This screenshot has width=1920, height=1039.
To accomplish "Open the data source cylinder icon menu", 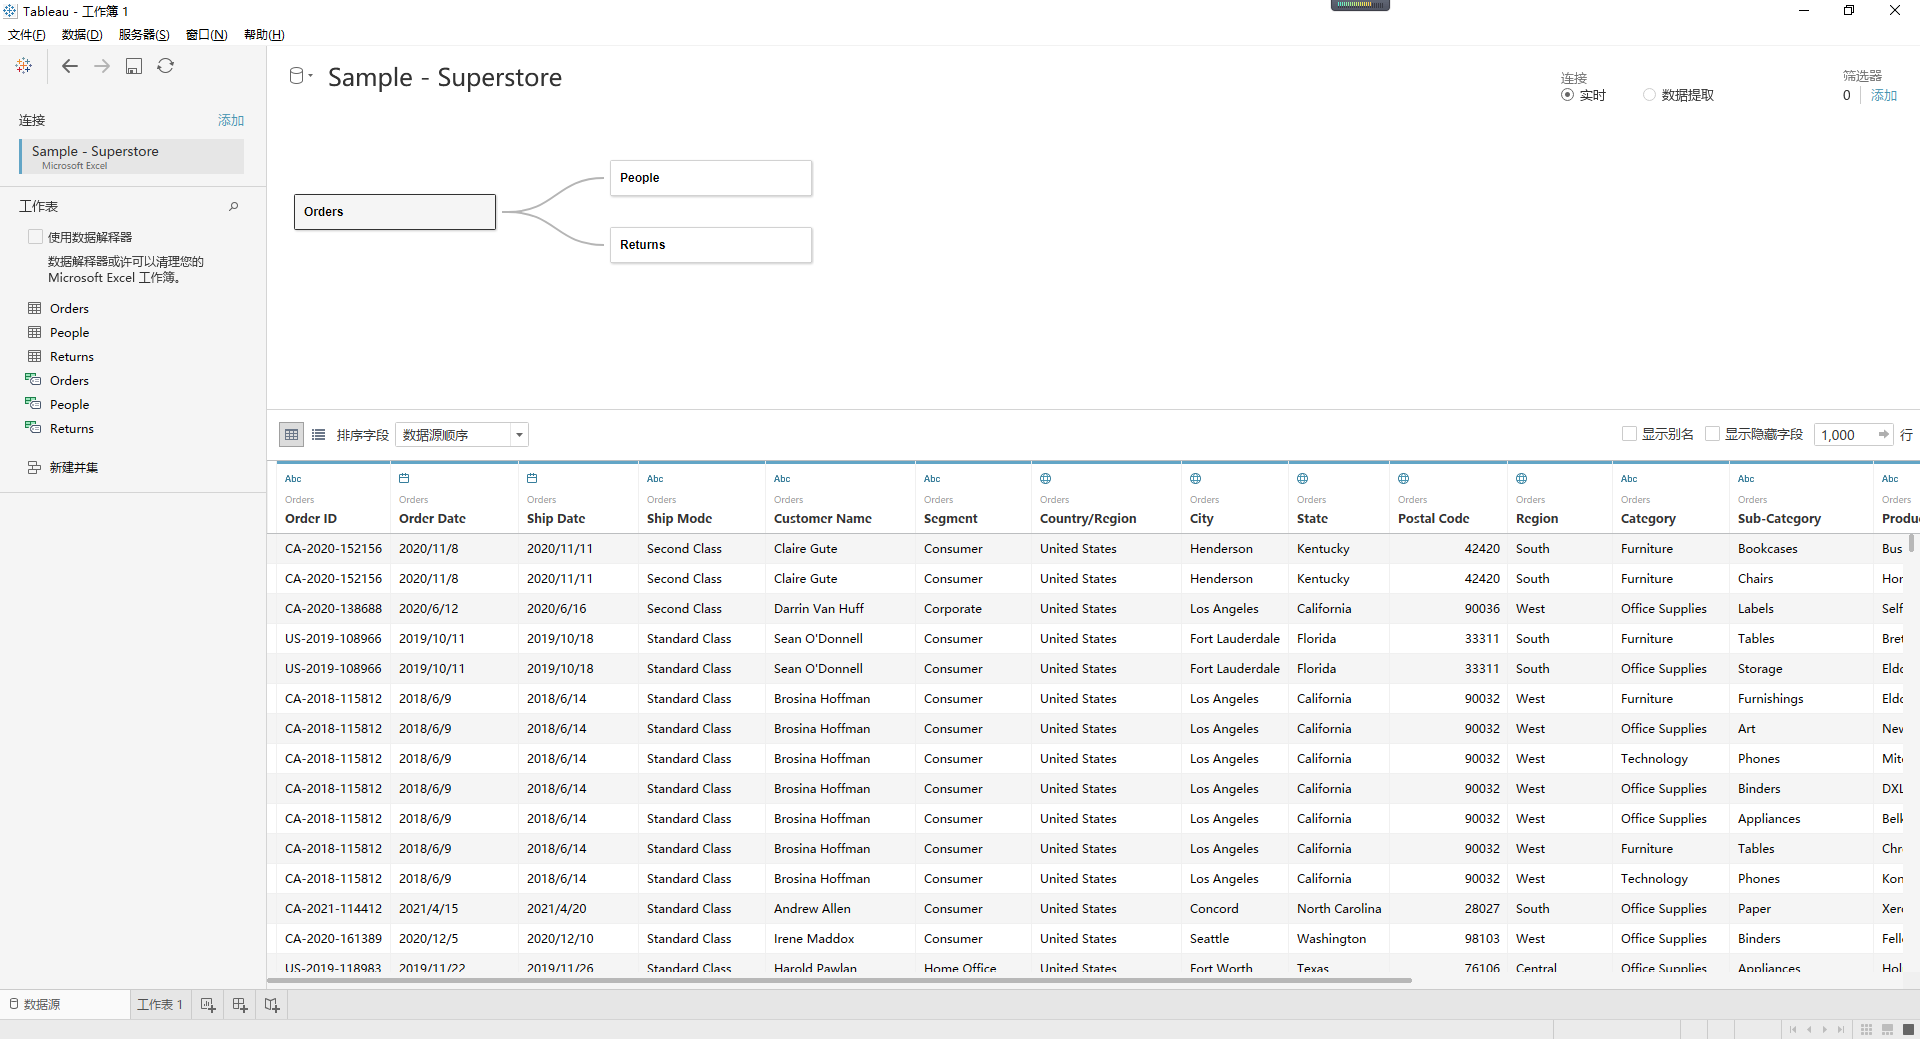I will (300, 76).
